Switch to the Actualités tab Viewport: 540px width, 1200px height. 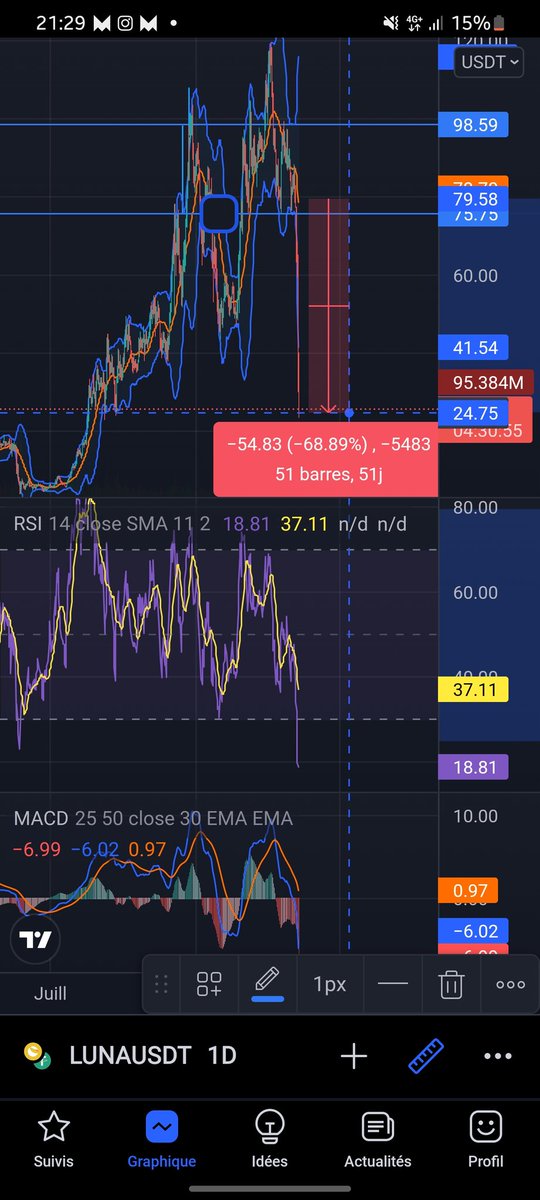coord(377,1140)
